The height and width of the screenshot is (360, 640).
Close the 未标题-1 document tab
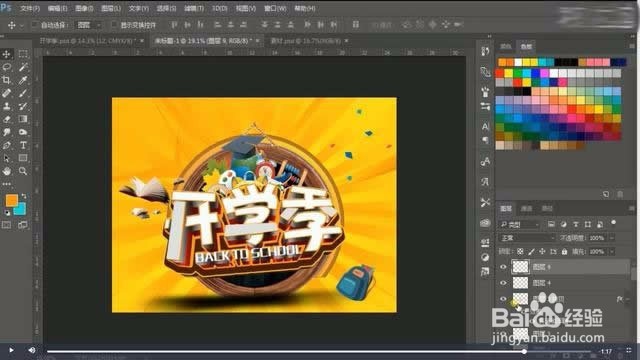[258, 41]
